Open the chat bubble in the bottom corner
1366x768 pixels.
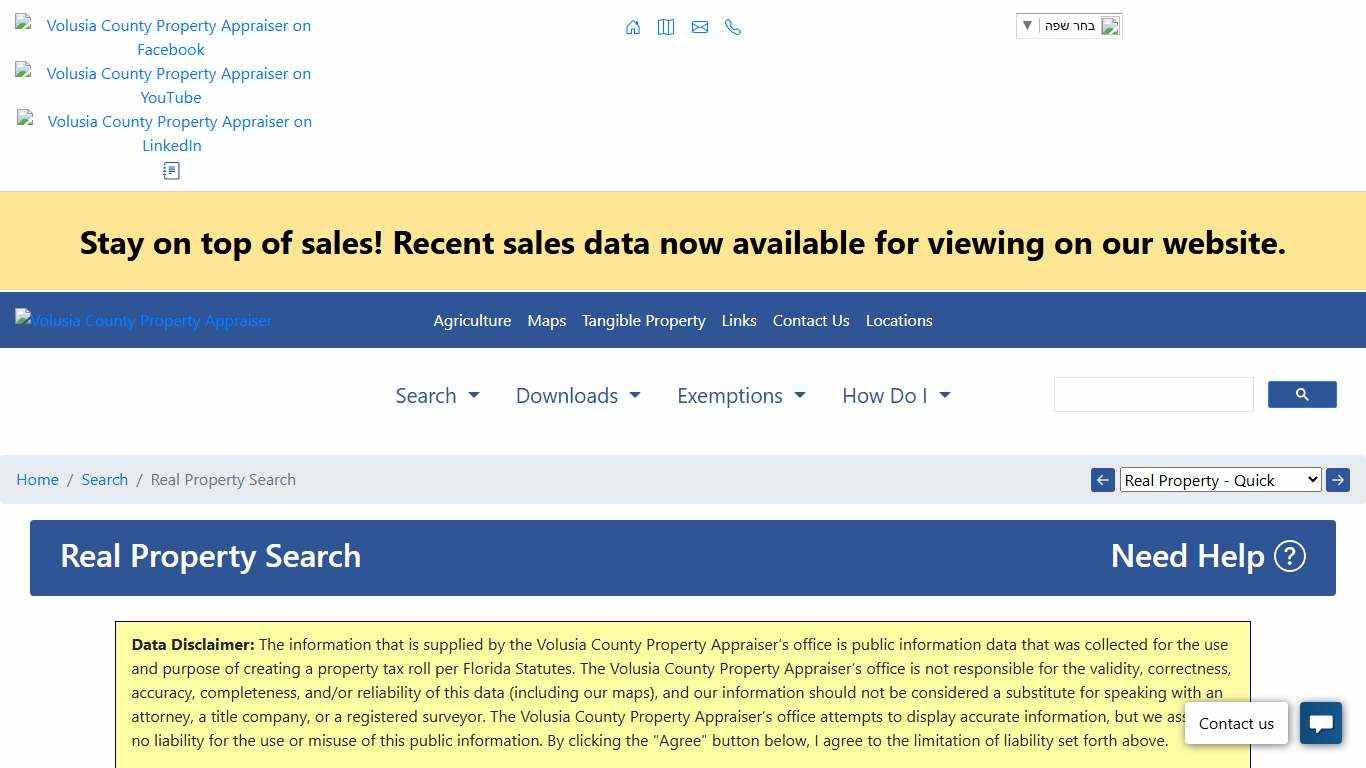click(x=1321, y=723)
